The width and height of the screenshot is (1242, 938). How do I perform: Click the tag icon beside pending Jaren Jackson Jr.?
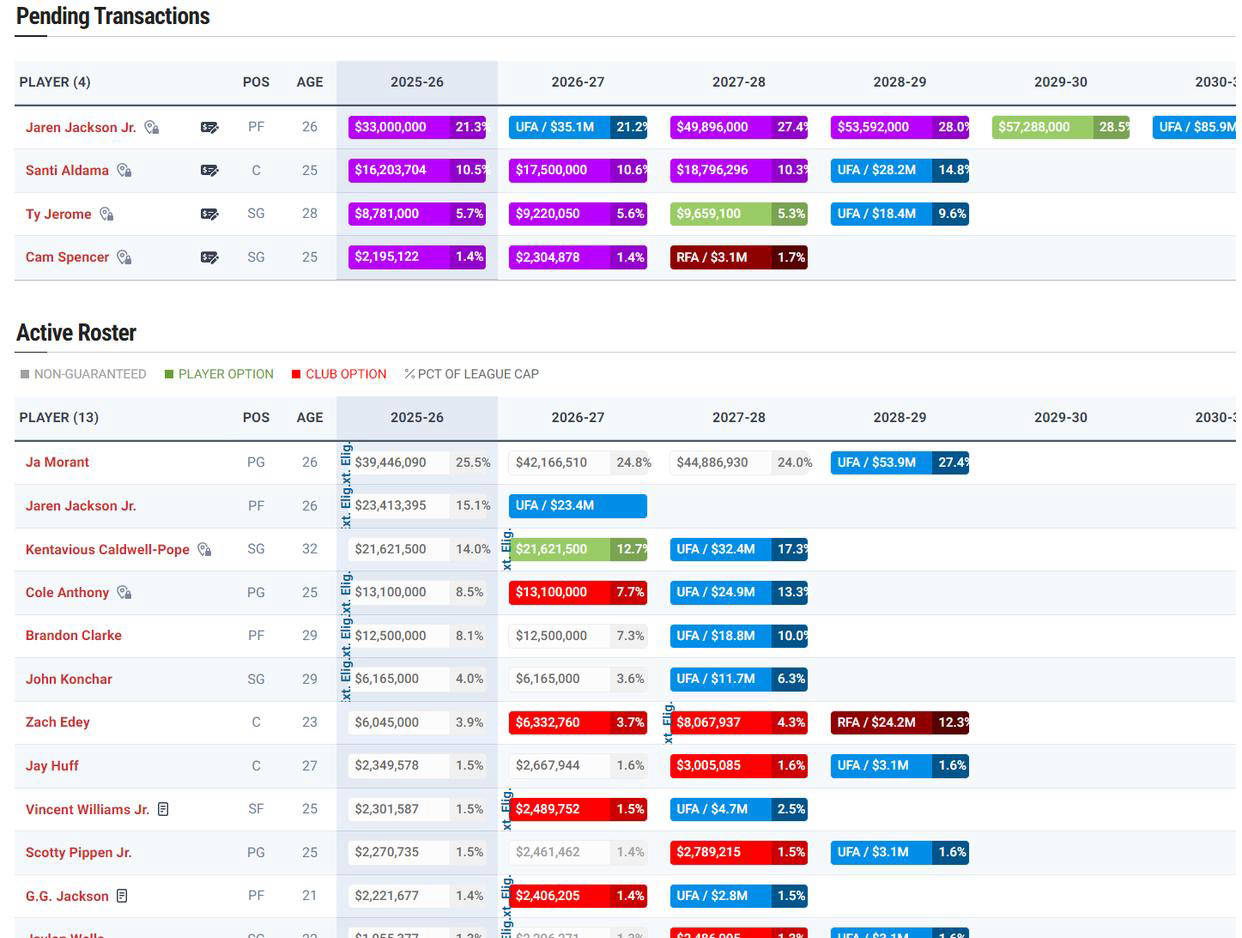point(152,127)
